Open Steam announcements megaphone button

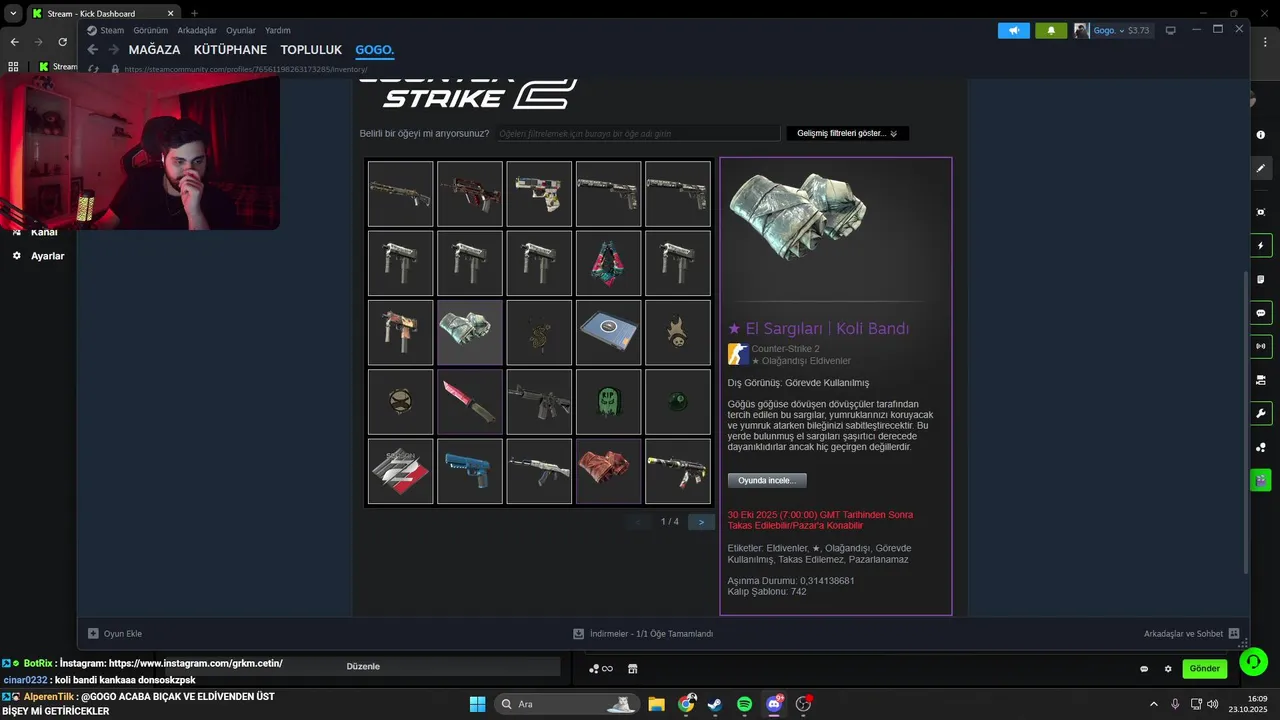coord(1014,31)
